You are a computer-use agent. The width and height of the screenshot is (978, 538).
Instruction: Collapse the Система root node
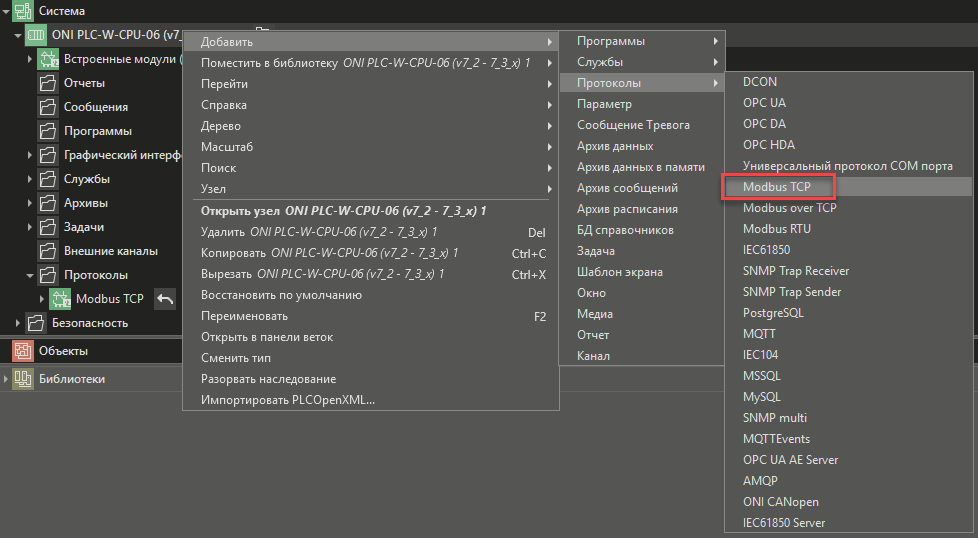[6, 11]
